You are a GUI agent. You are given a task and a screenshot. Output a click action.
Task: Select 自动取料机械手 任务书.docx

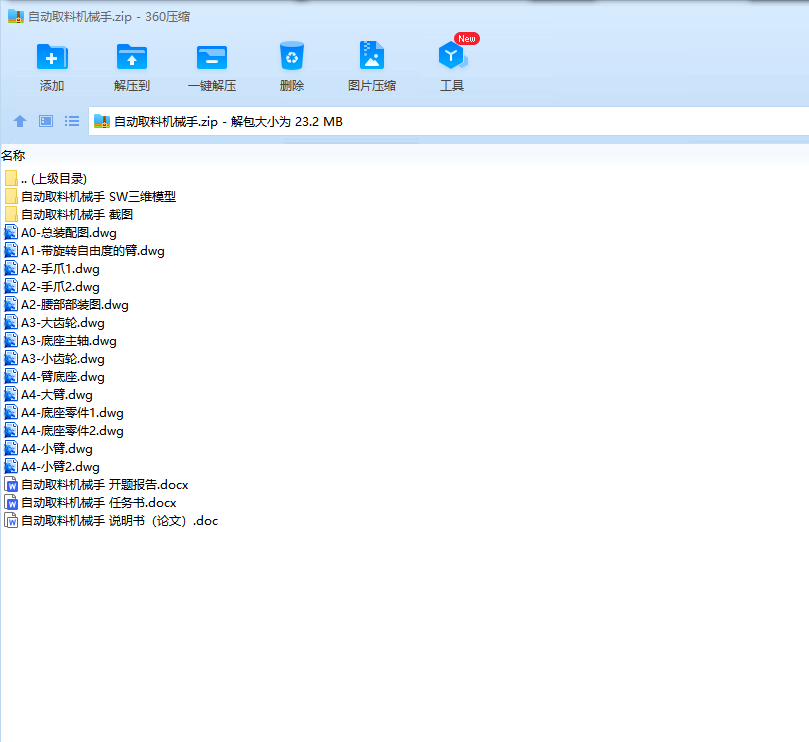90,503
